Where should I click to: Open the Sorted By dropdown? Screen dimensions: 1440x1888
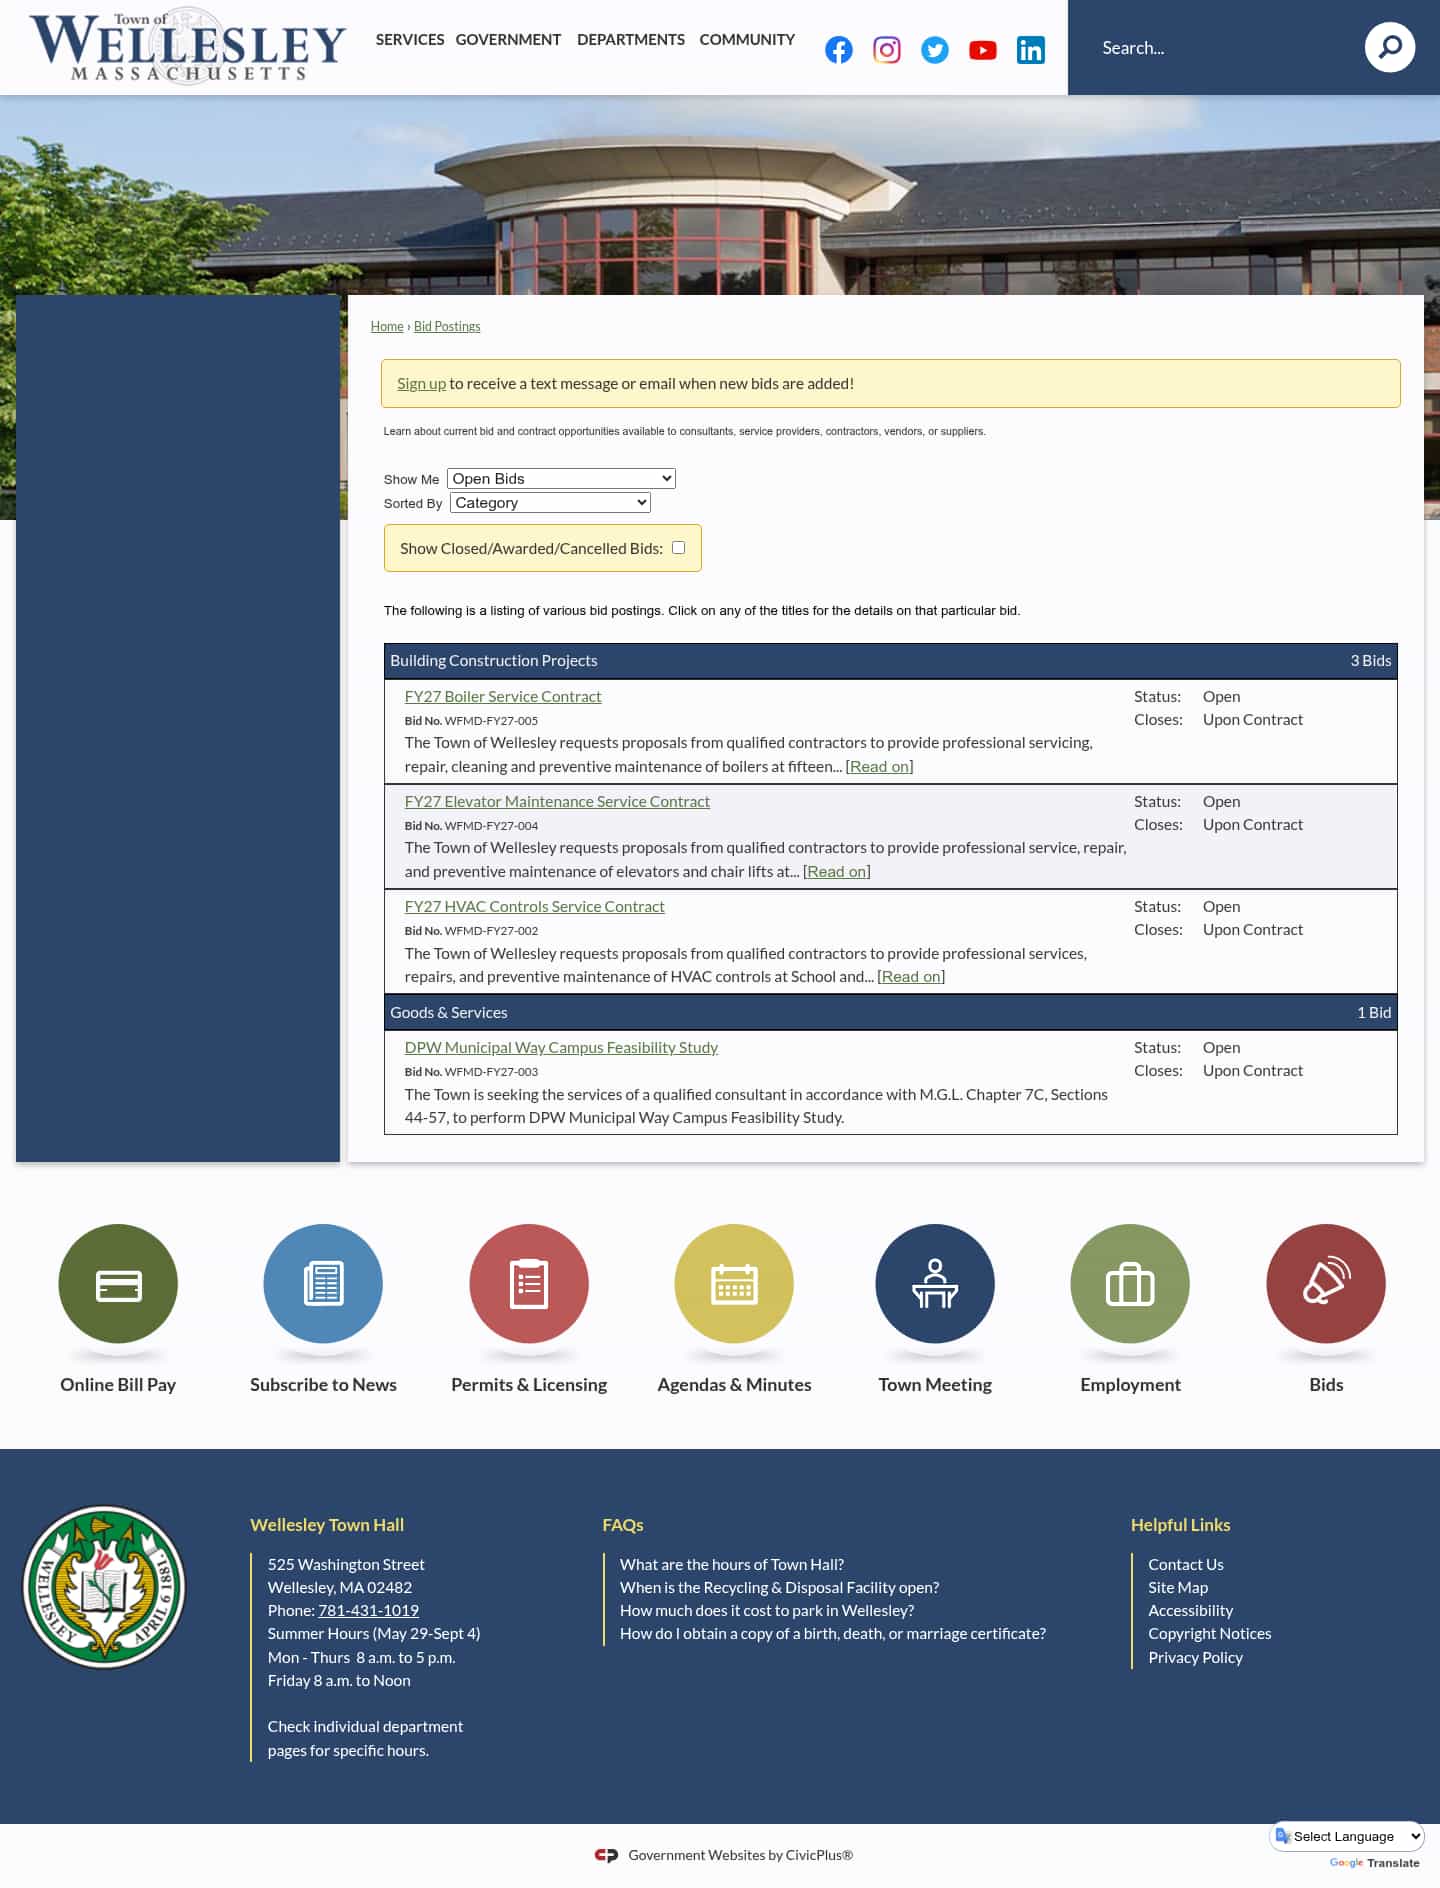pos(550,502)
